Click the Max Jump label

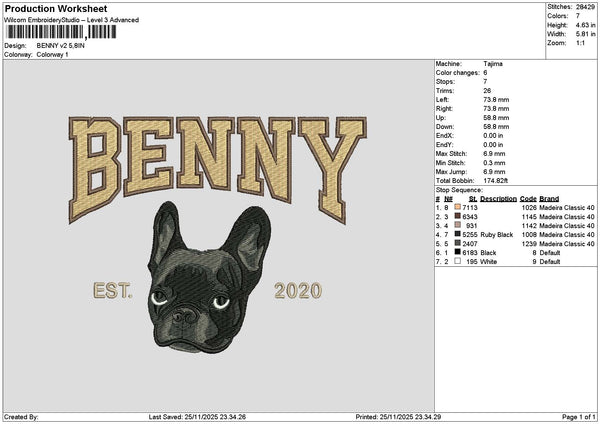(451, 171)
